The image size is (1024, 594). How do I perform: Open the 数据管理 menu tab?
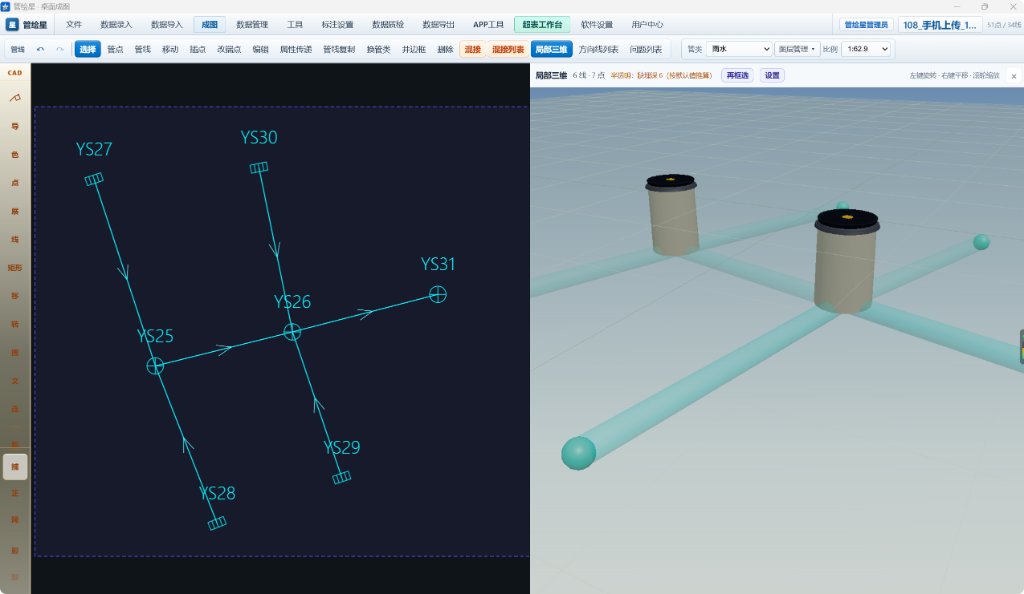pyautogui.click(x=252, y=25)
